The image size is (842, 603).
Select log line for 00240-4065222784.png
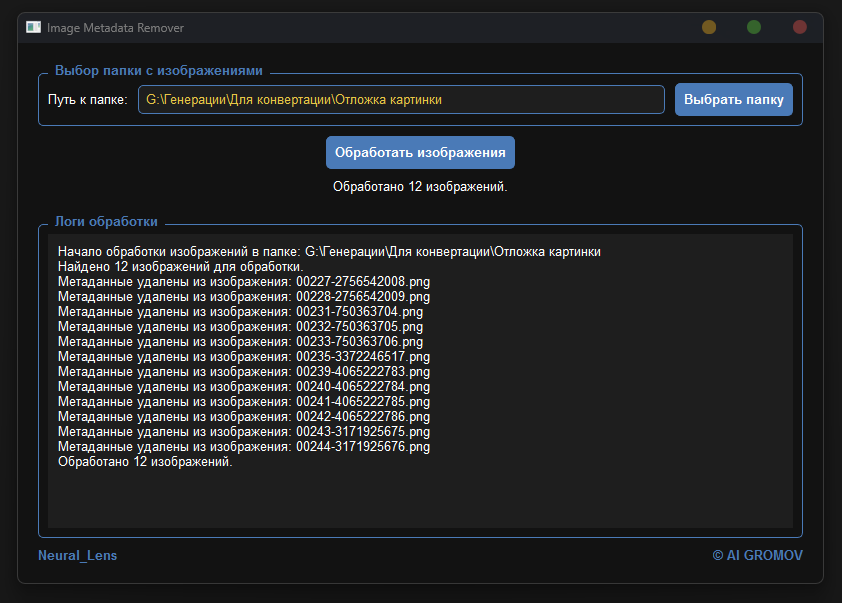pos(244,387)
